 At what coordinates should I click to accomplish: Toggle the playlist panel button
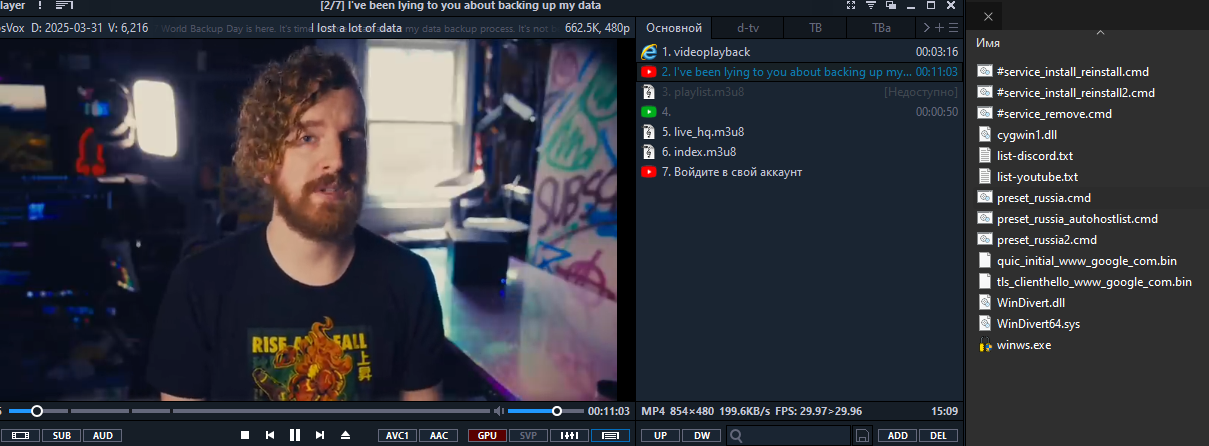609,435
